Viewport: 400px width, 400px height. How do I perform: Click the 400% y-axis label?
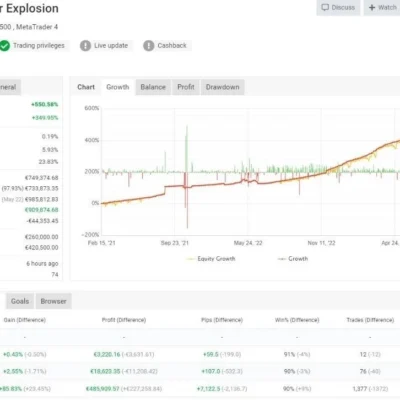pos(92,140)
